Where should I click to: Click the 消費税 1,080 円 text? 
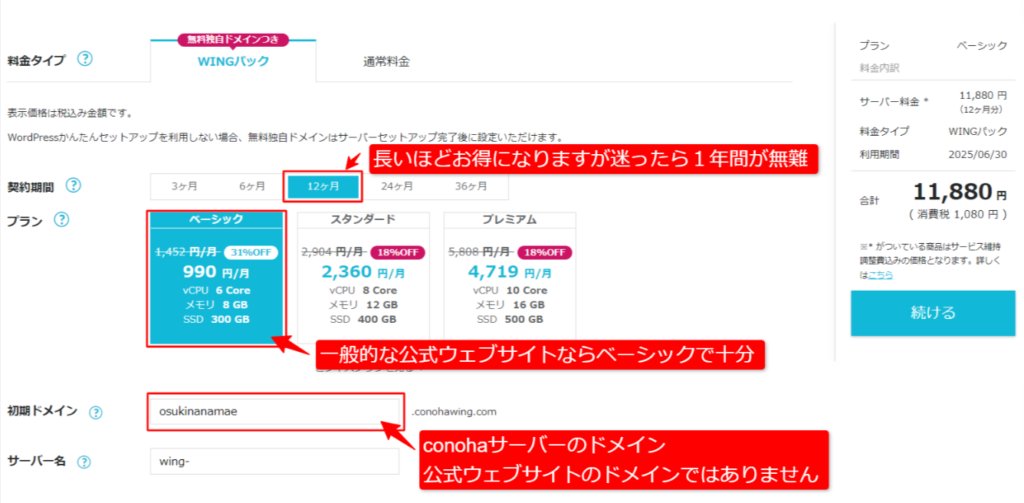point(958,214)
